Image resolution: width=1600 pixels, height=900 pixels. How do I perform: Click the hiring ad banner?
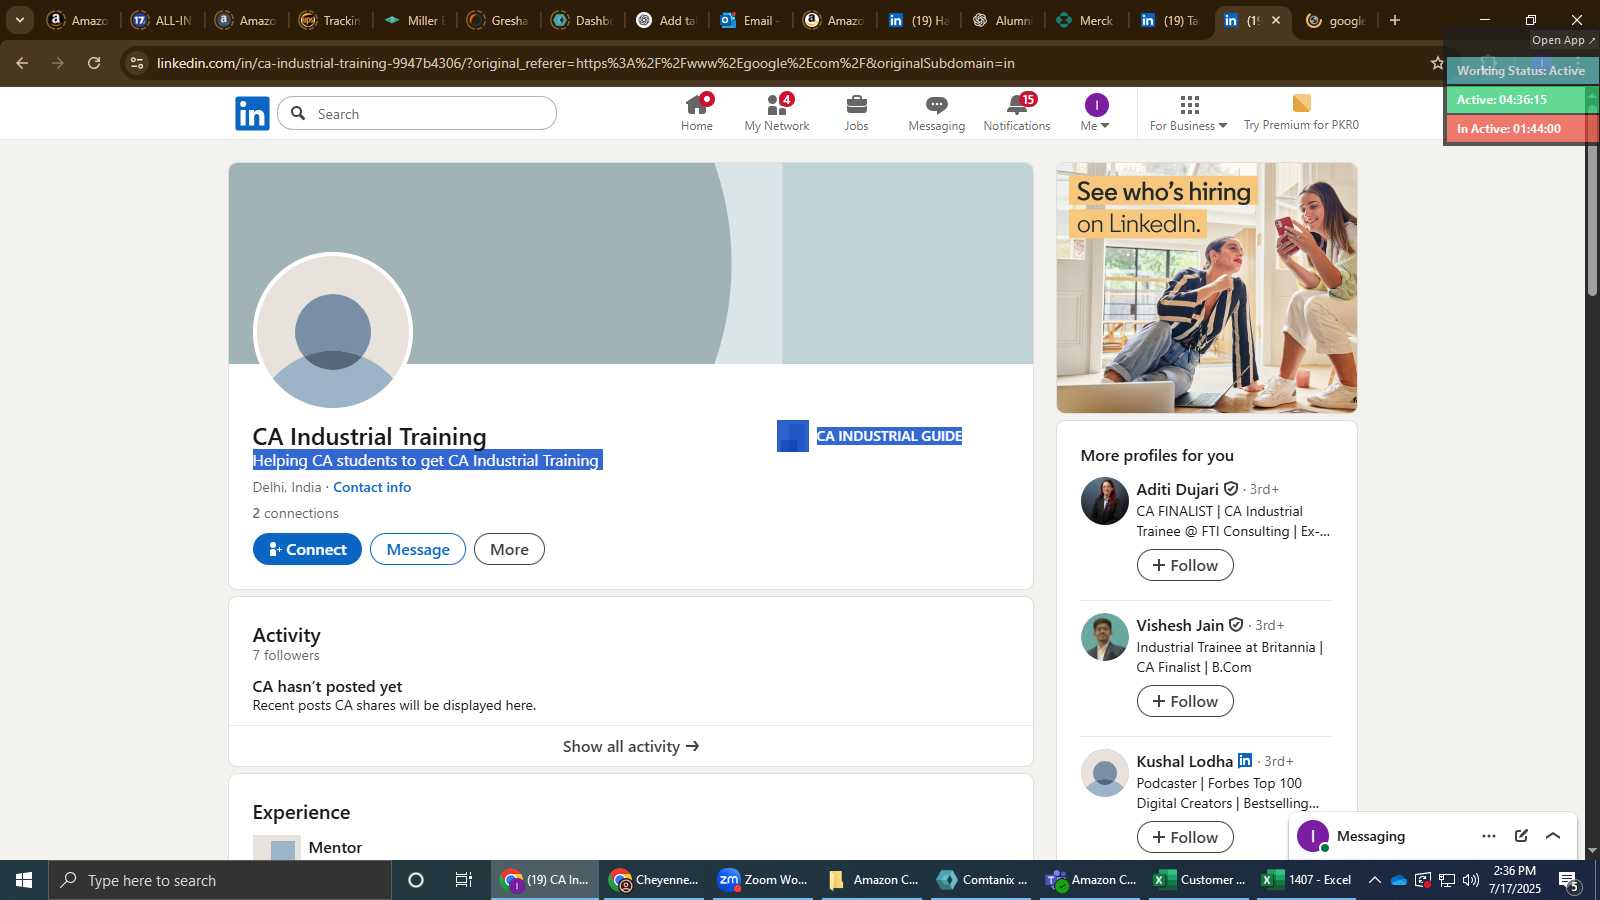pos(1207,288)
